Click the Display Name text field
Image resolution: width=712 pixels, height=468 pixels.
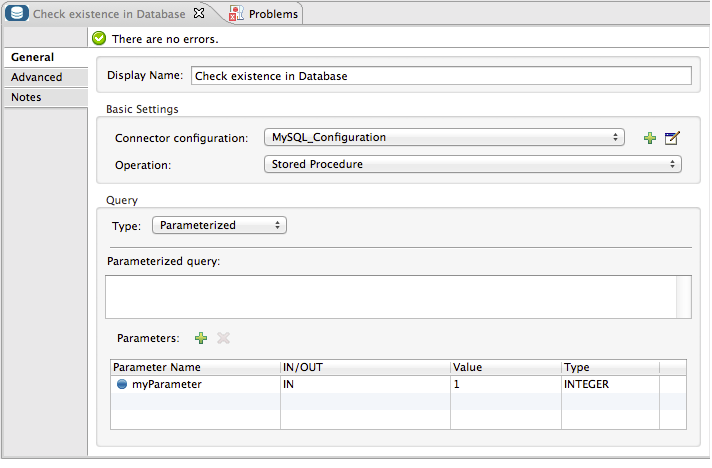coord(440,75)
